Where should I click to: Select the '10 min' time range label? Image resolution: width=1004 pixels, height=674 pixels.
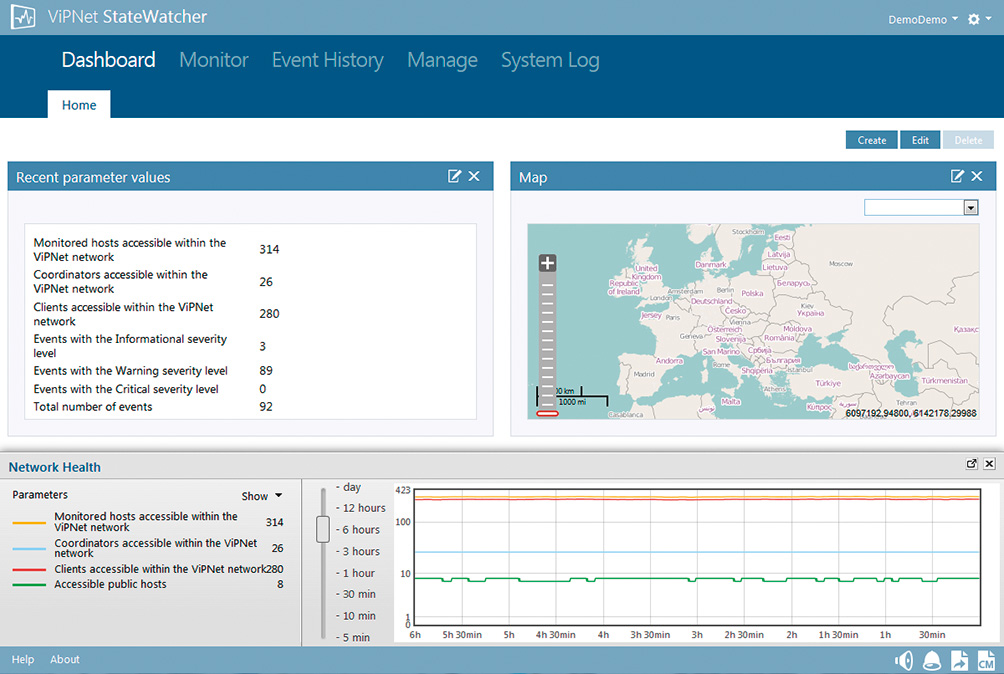[x=359, y=616]
